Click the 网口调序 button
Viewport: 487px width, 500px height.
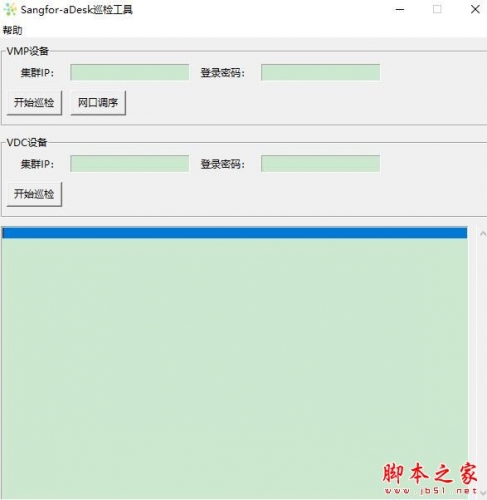(98, 103)
